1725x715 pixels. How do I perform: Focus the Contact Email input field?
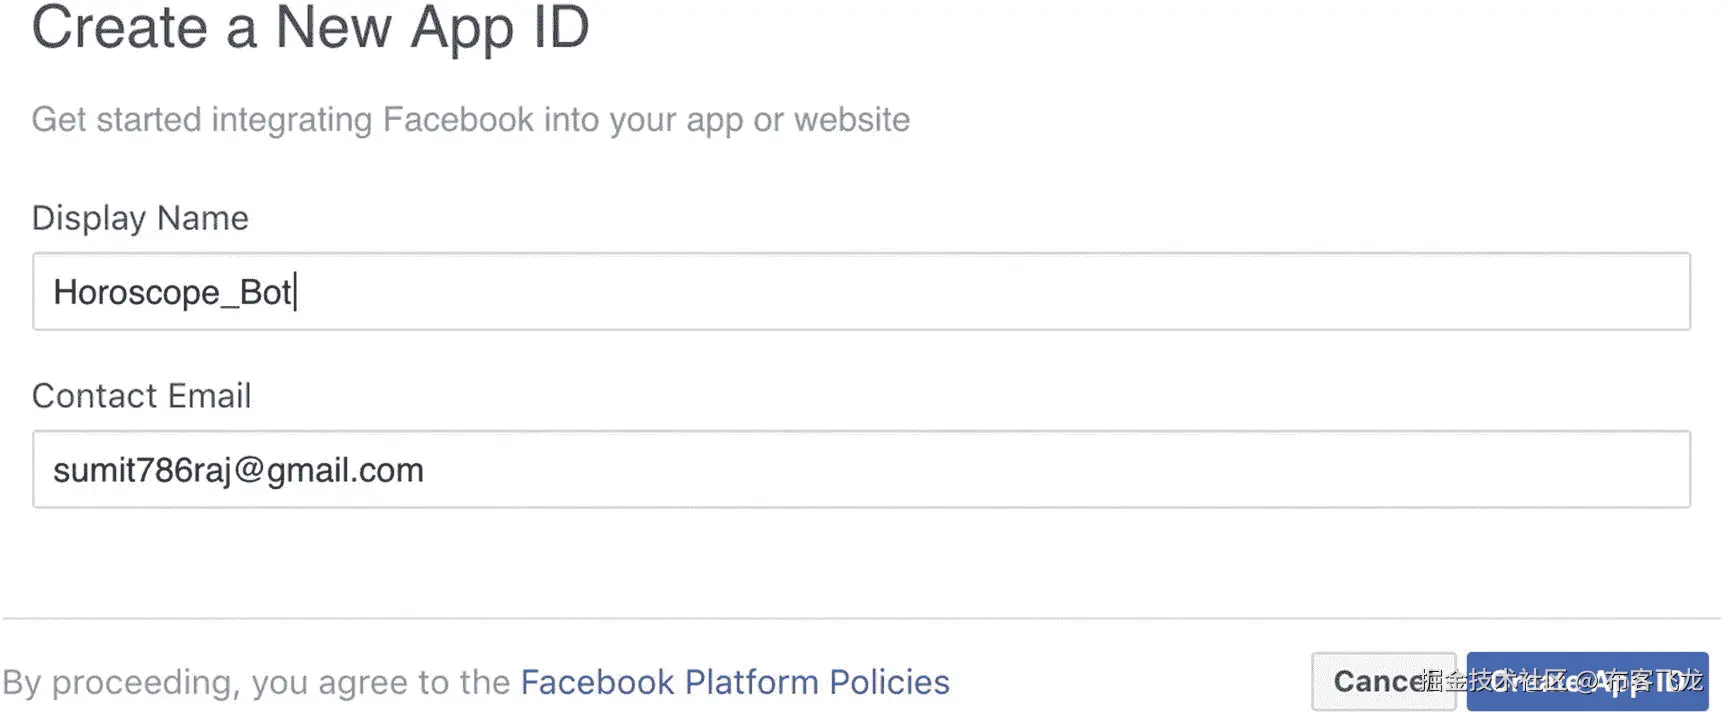(x=860, y=470)
